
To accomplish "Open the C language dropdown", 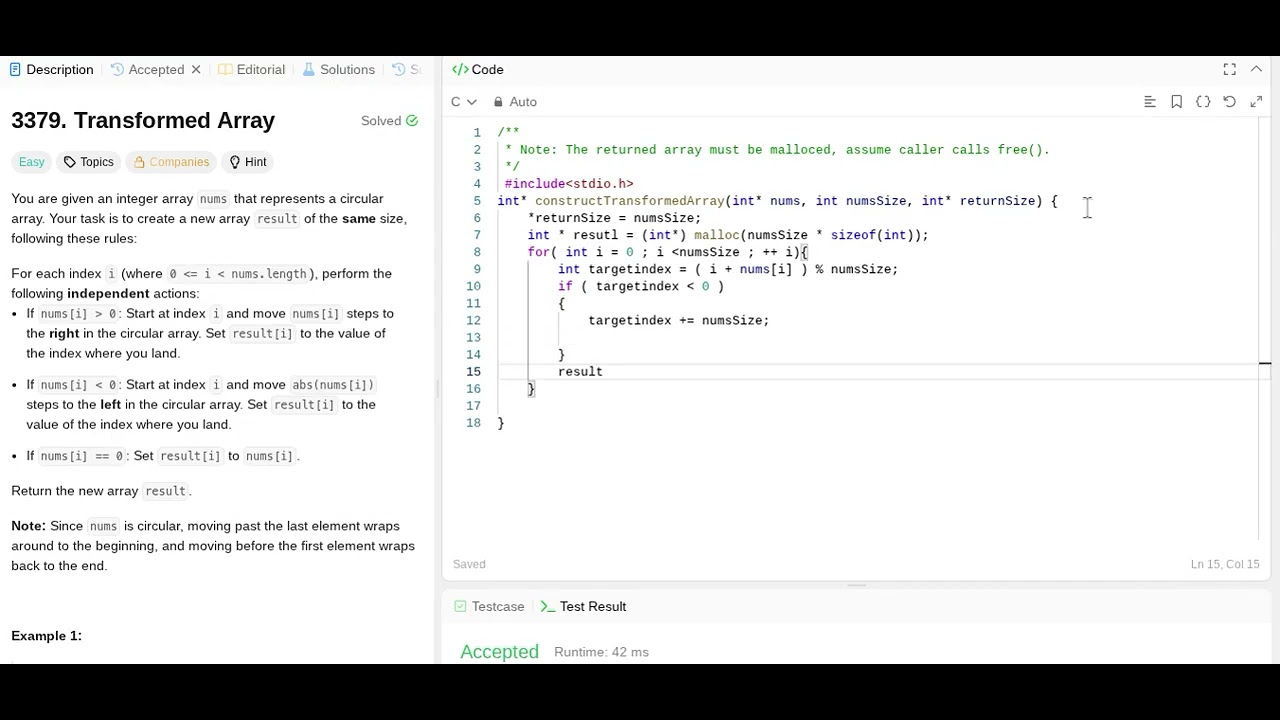I will coord(464,102).
